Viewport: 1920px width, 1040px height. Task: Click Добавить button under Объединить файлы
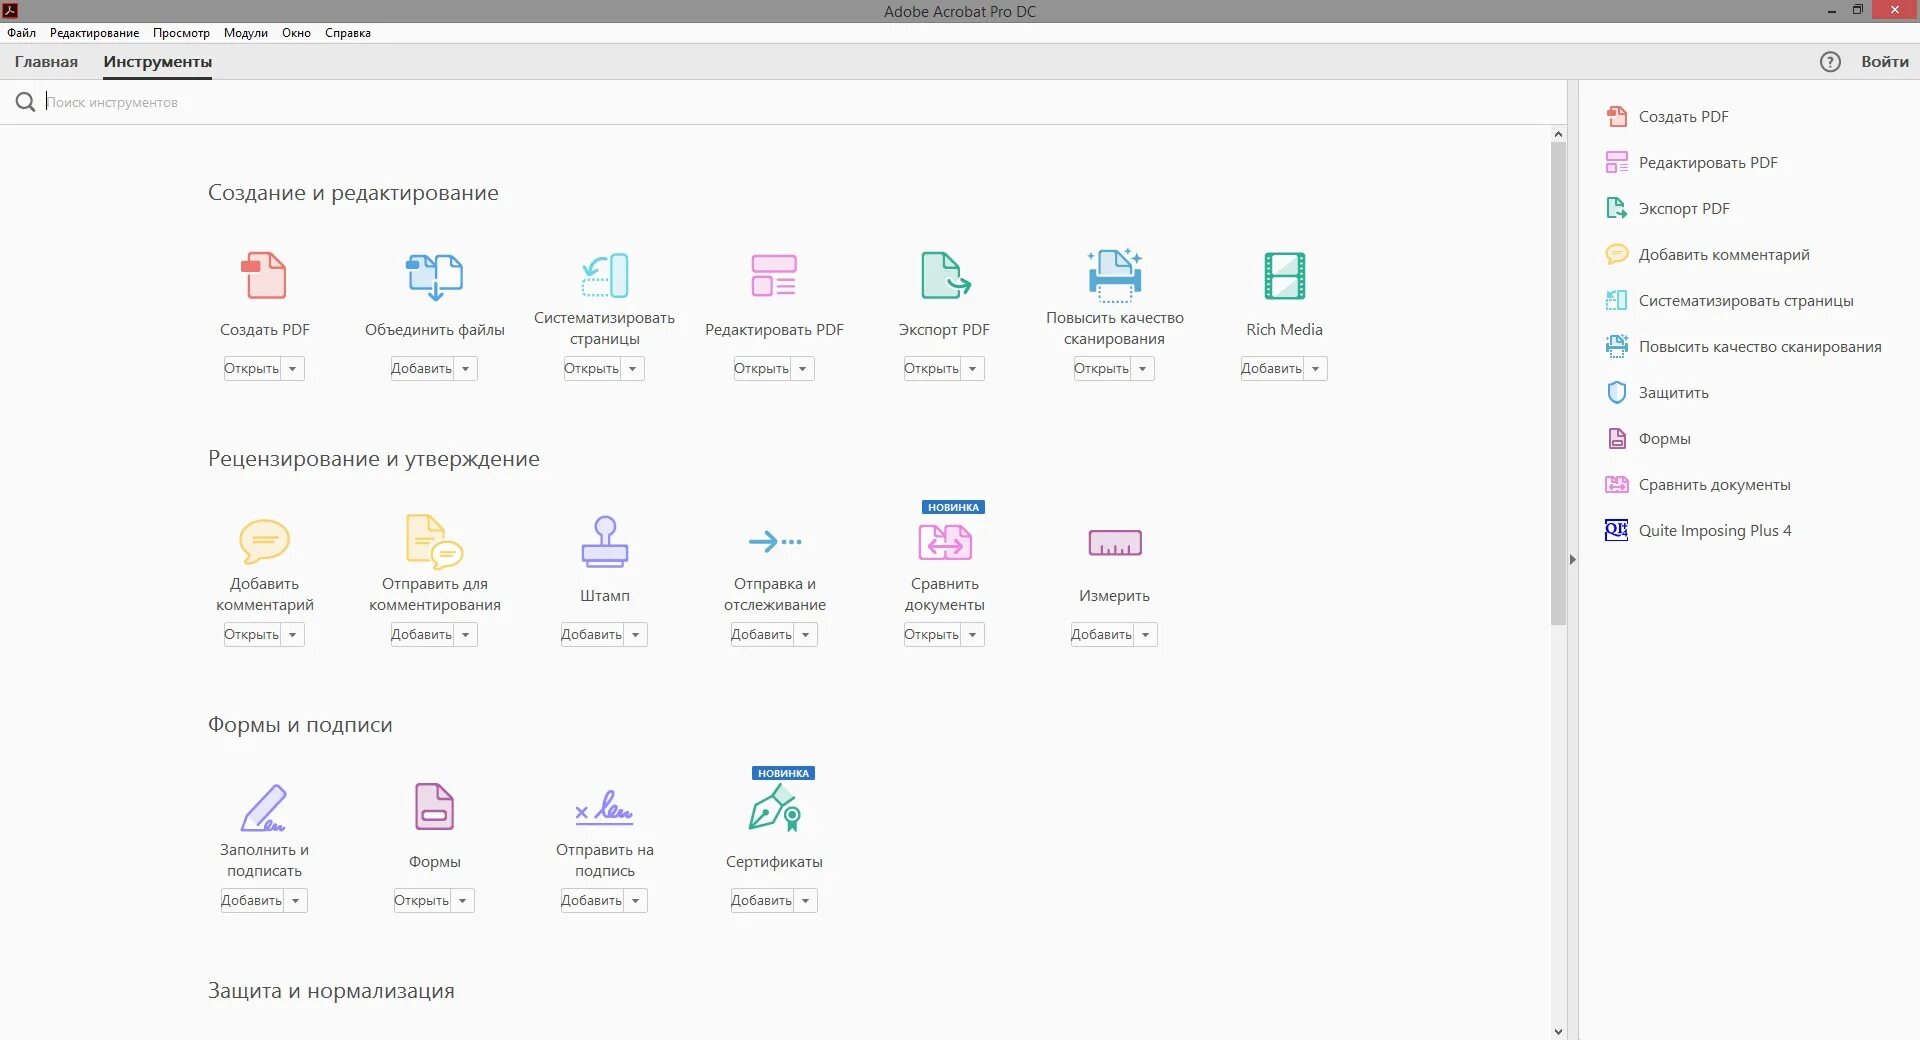422,369
